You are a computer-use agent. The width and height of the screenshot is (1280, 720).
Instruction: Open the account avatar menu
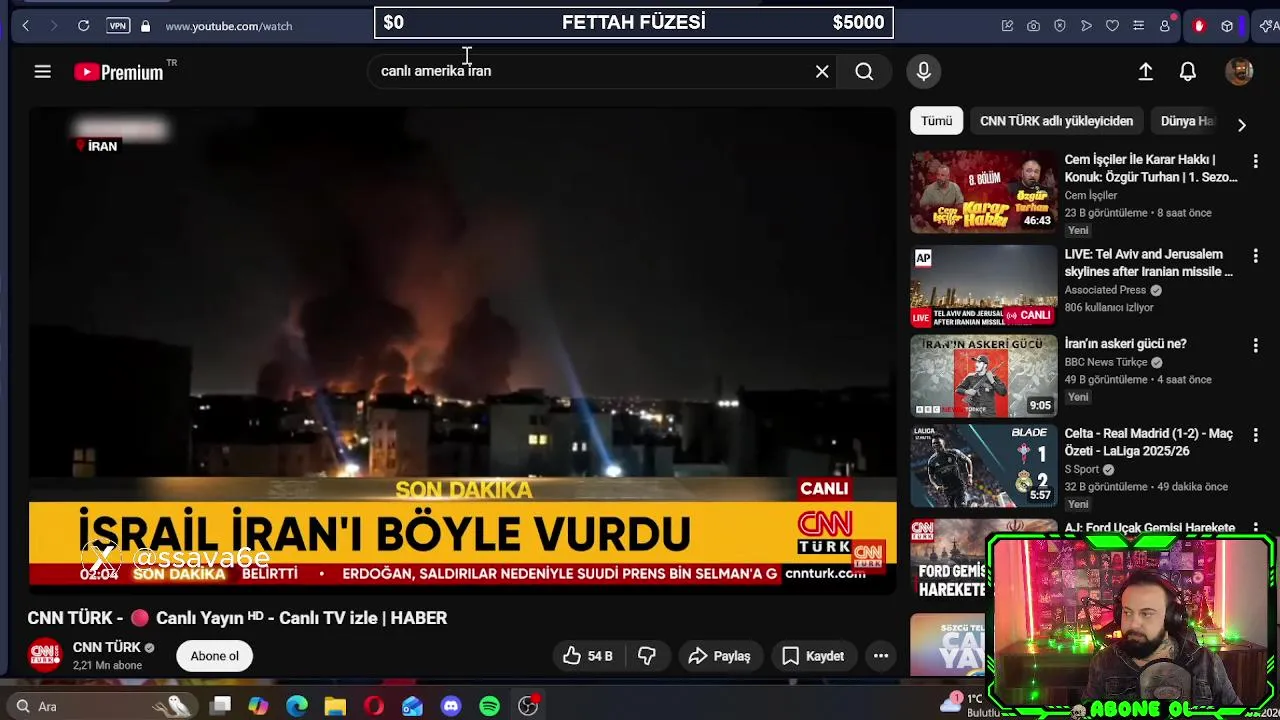point(1239,71)
